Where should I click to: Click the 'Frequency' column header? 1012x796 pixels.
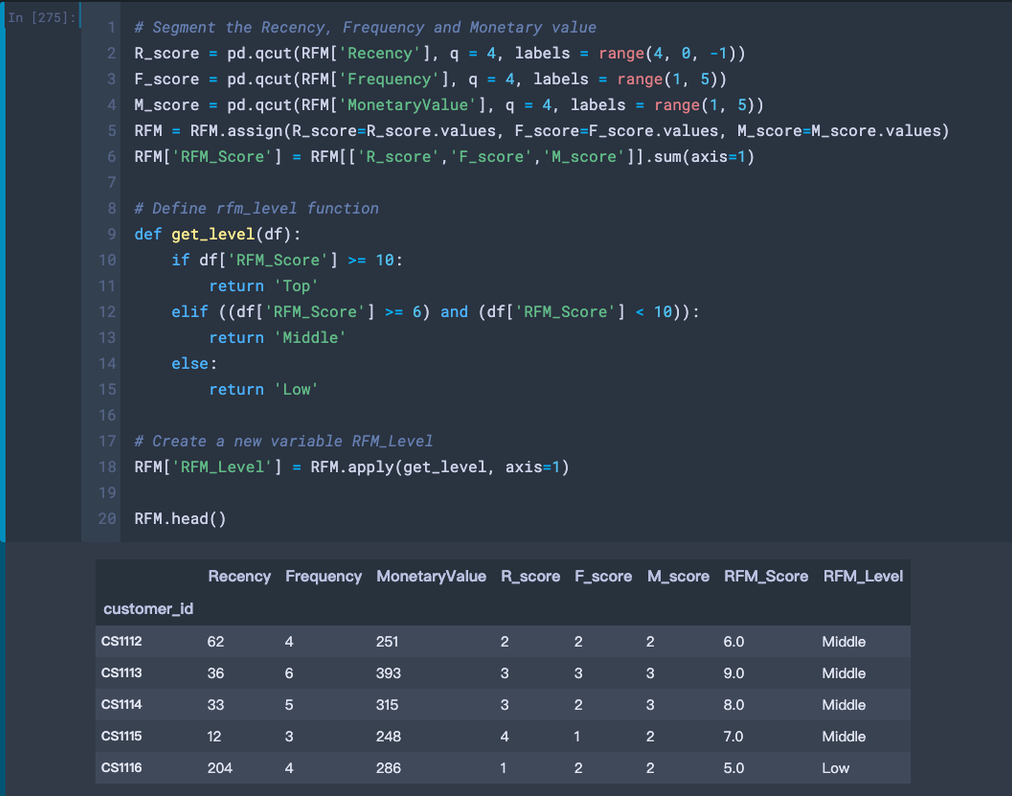[x=323, y=577]
